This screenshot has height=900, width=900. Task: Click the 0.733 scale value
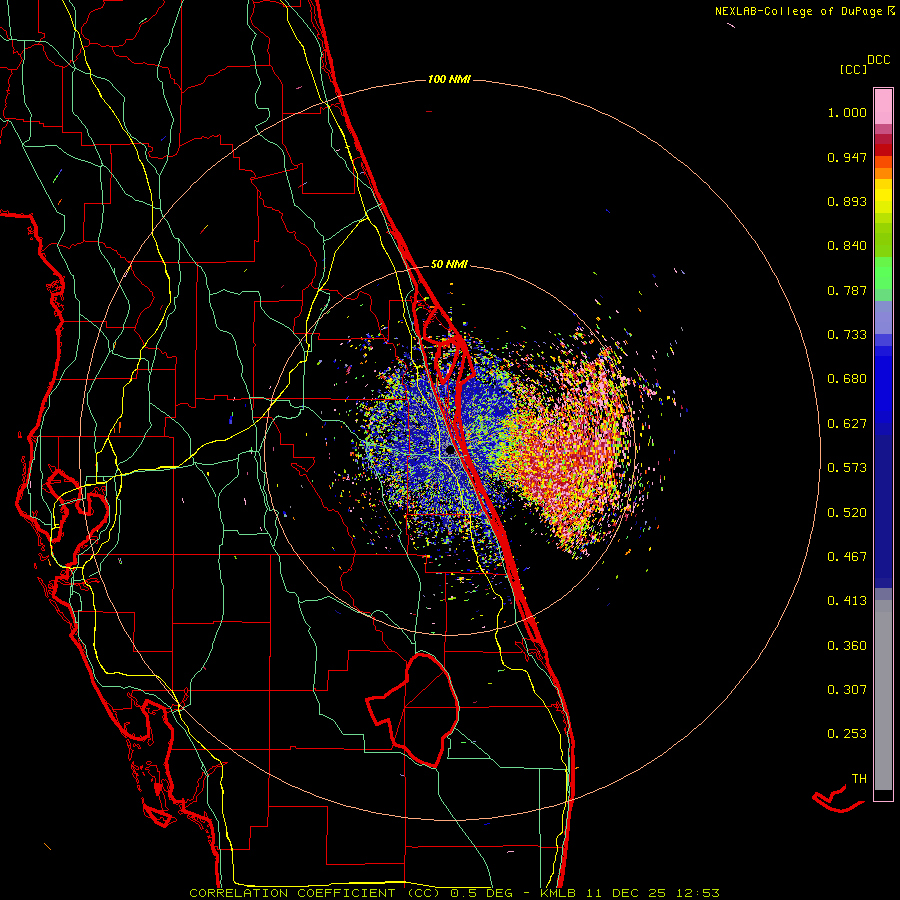[847, 335]
